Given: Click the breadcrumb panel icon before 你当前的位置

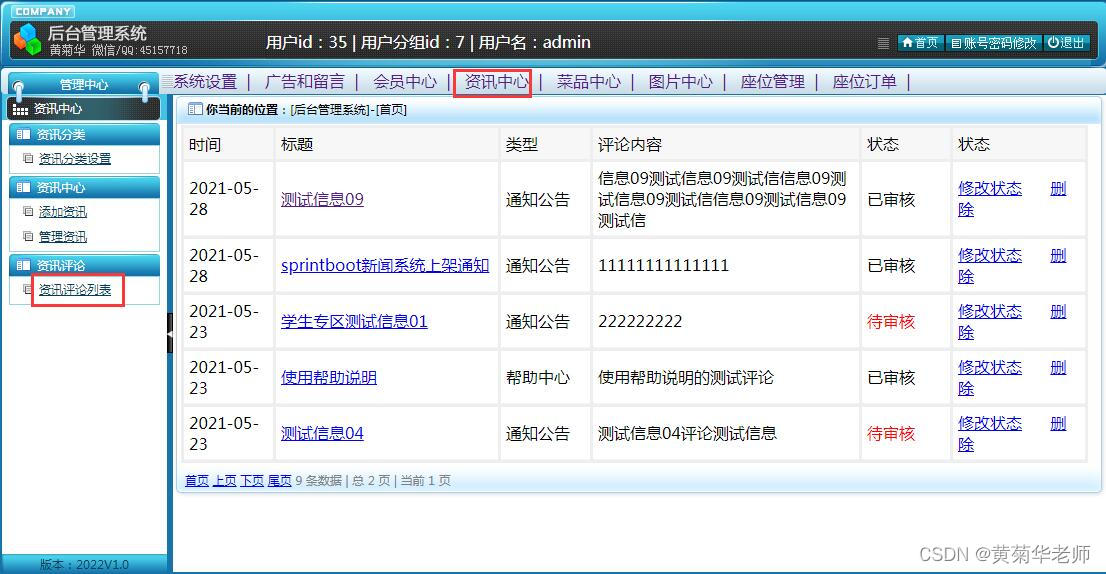Looking at the screenshot, I should pos(195,109).
